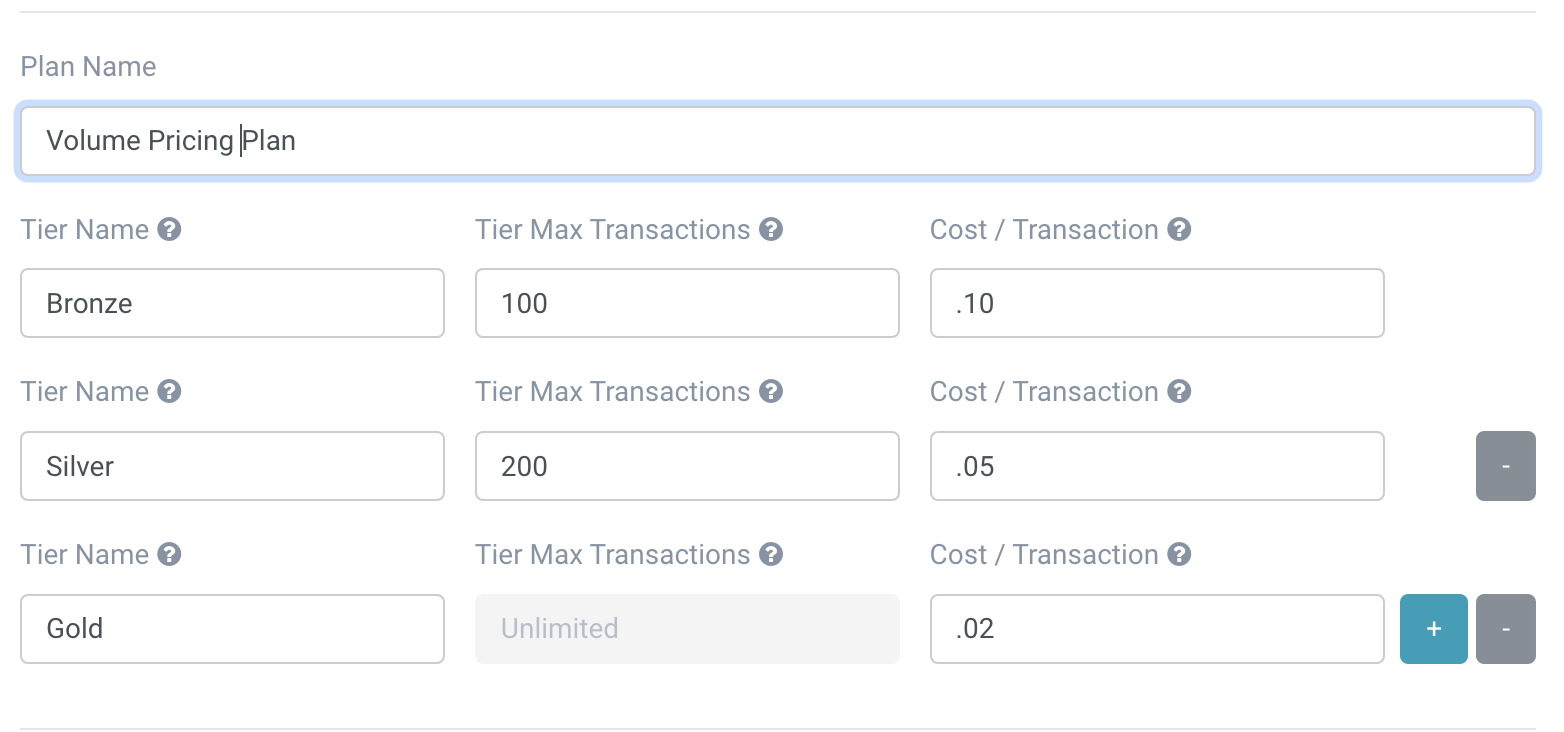Click help icon beside Bronze Tier Name label
The height and width of the screenshot is (732, 1564).
point(170,230)
